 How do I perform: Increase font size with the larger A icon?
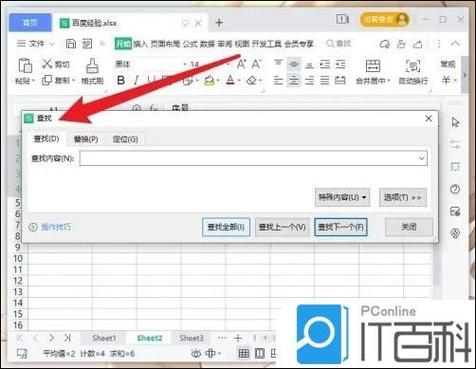point(241,64)
